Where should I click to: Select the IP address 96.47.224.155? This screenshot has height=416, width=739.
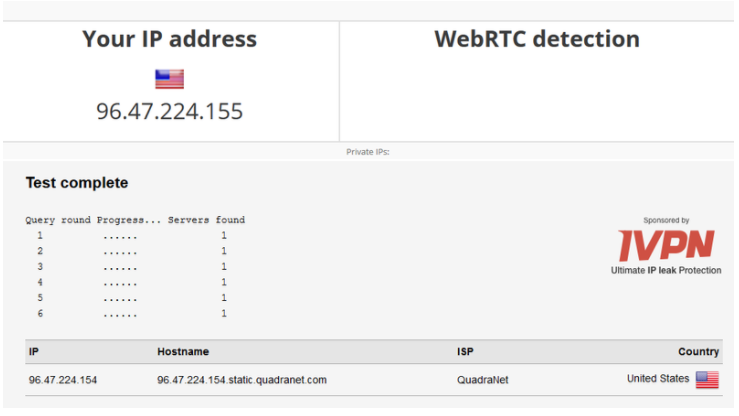coord(169,111)
